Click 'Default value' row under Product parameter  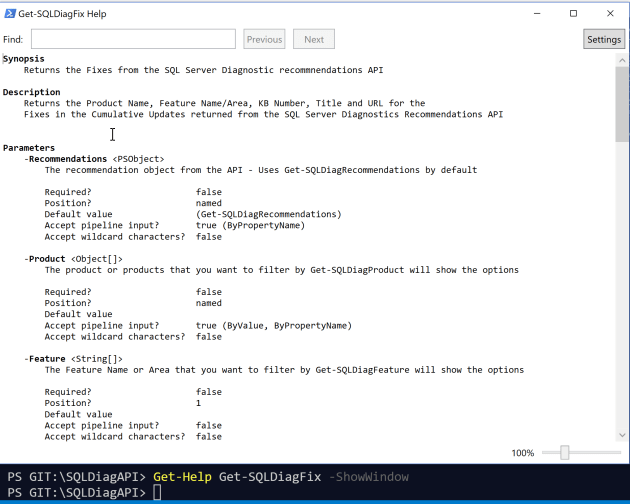click(x=78, y=314)
